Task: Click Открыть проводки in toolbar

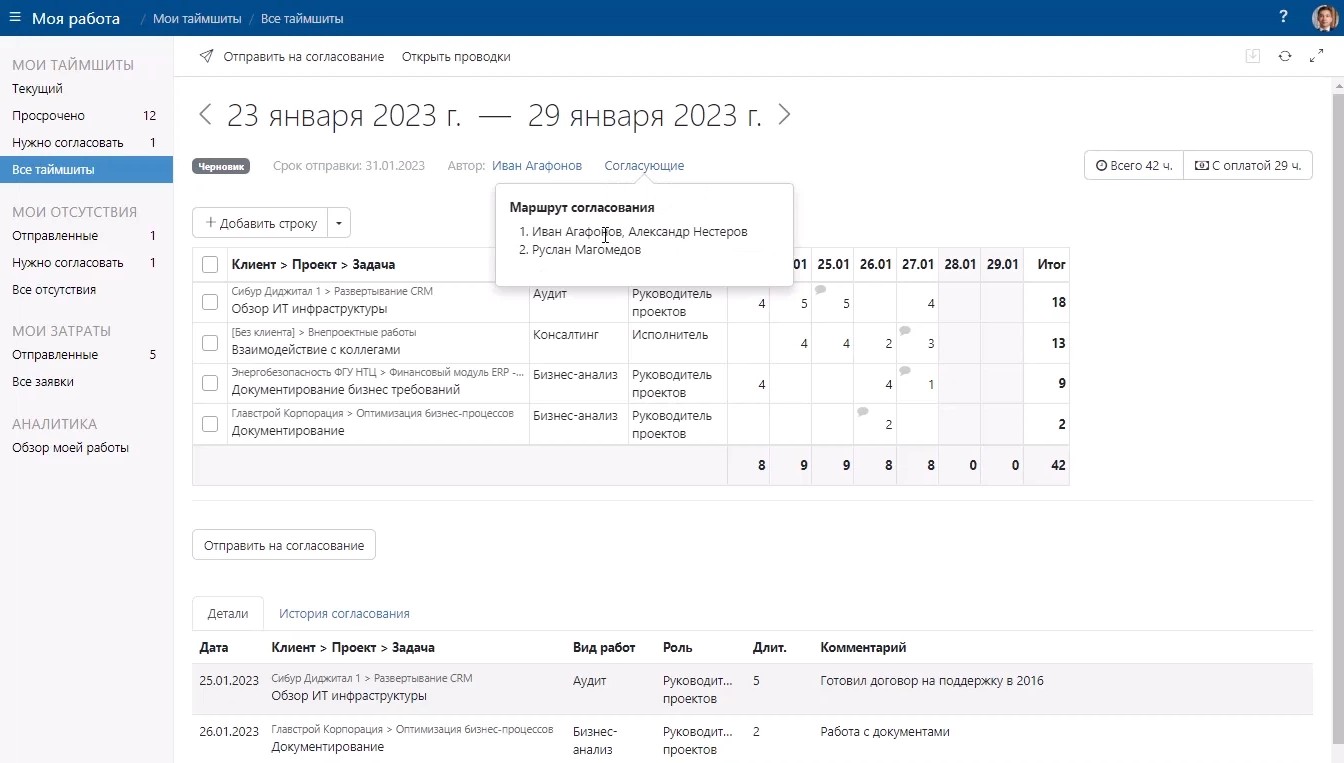Action: [x=456, y=57]
